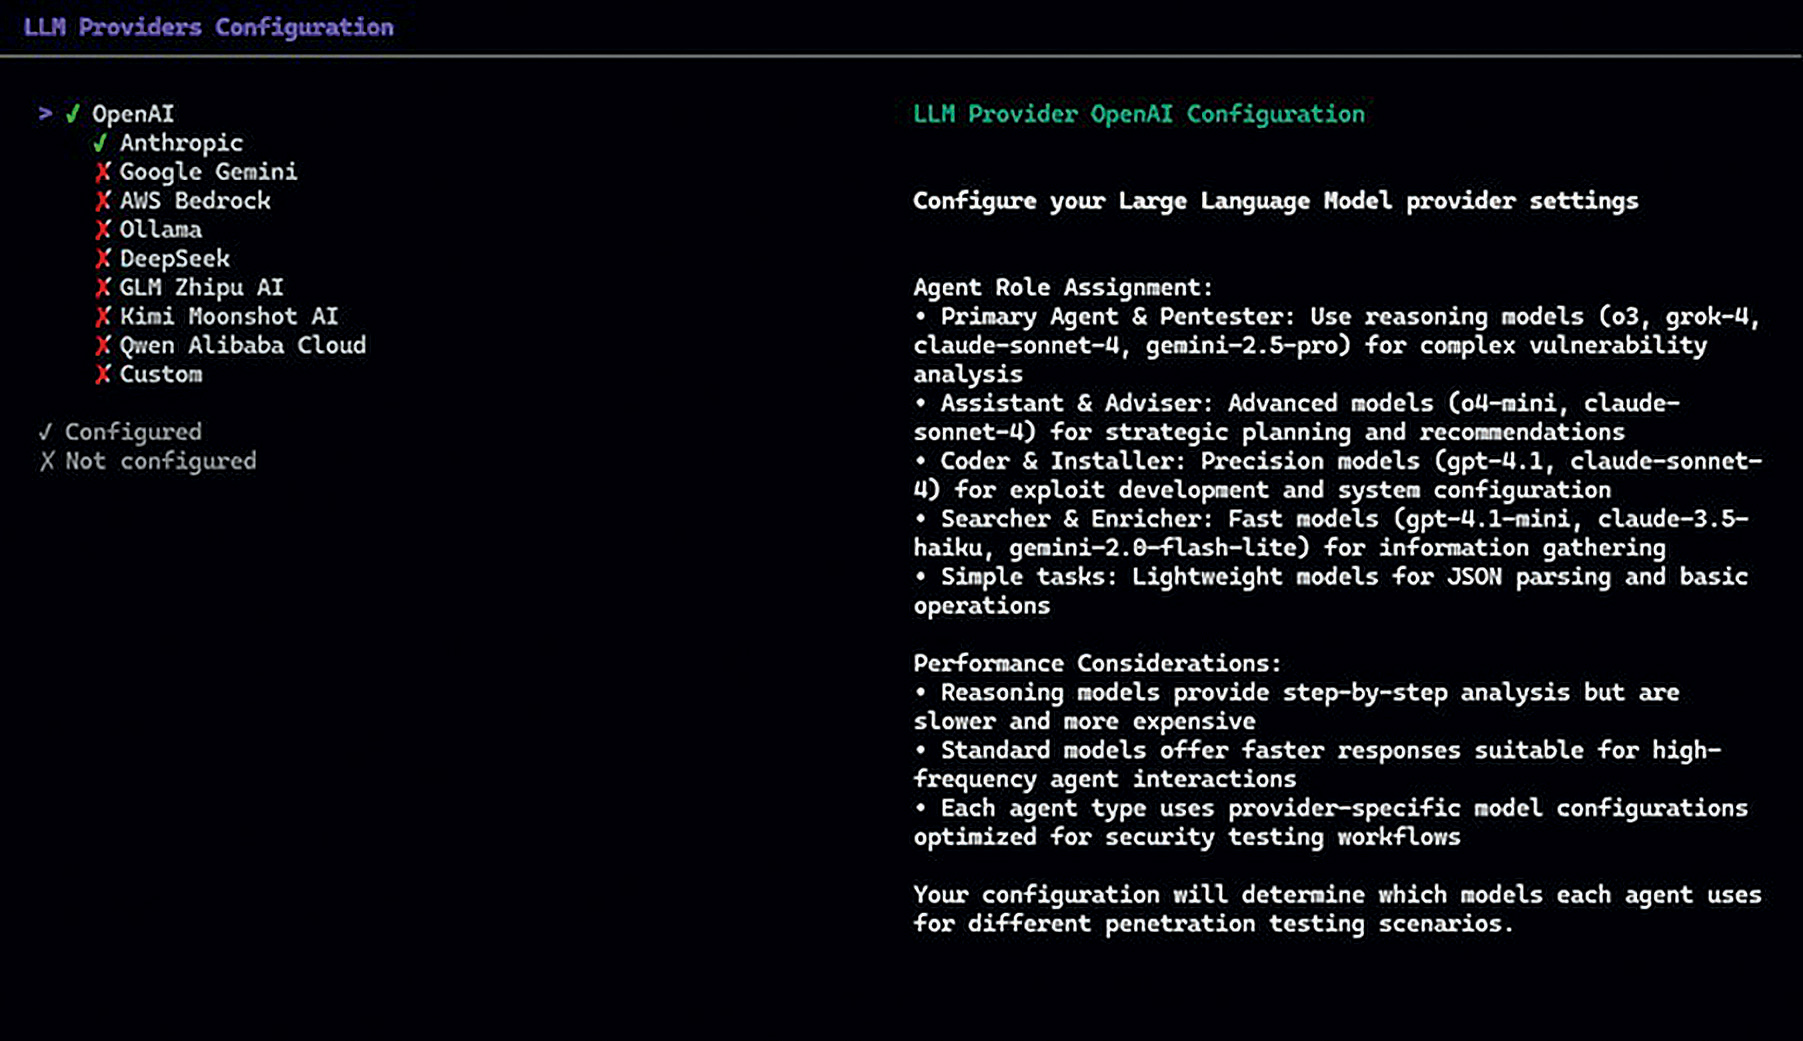Click the red X beside GLM Zhipu AI

[102, 288]
